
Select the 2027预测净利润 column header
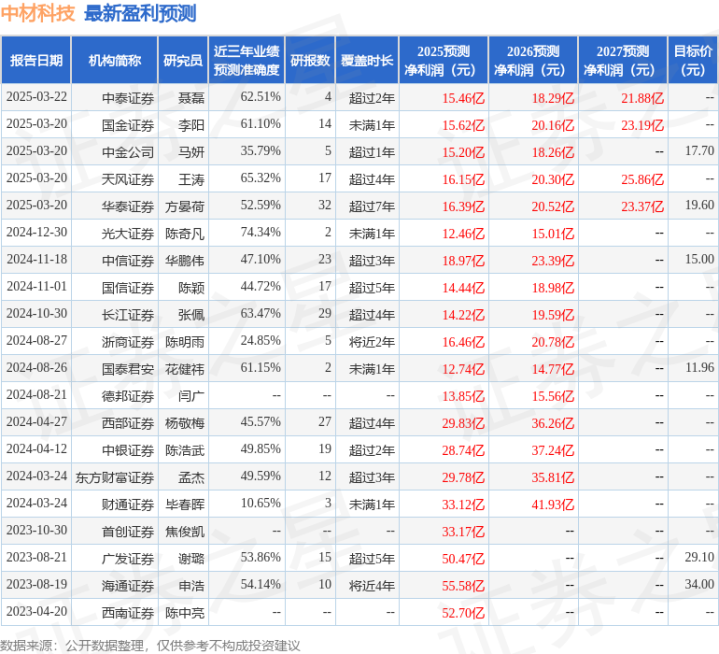(x=623, y=60)
